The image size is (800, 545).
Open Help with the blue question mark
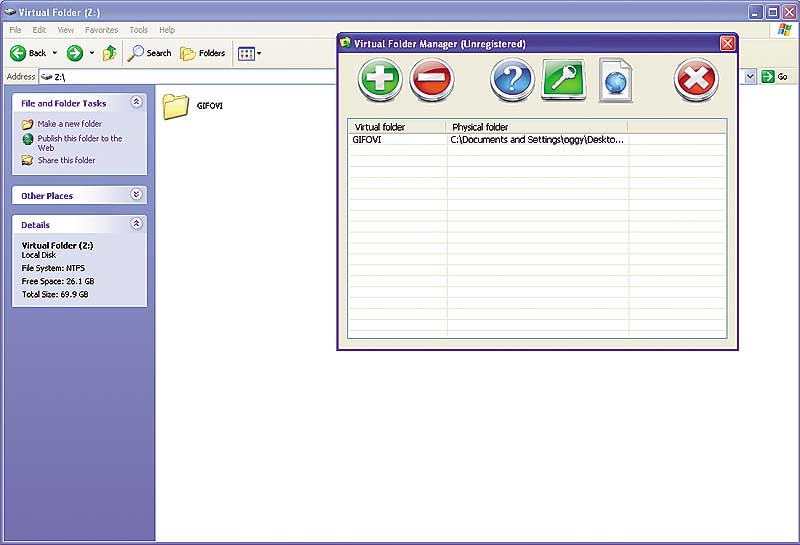tap(512, 80)
